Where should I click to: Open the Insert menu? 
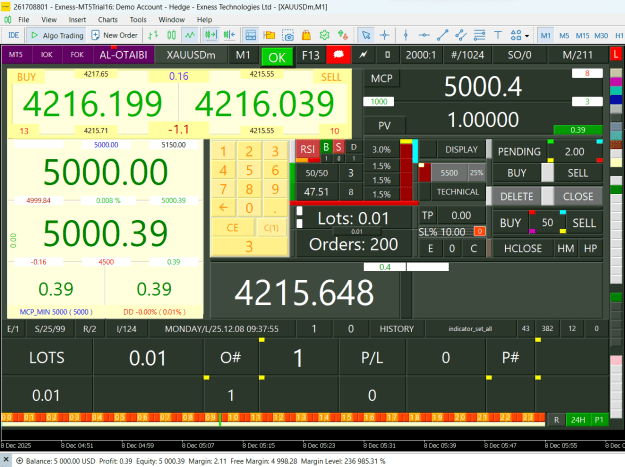click(77, 20)
